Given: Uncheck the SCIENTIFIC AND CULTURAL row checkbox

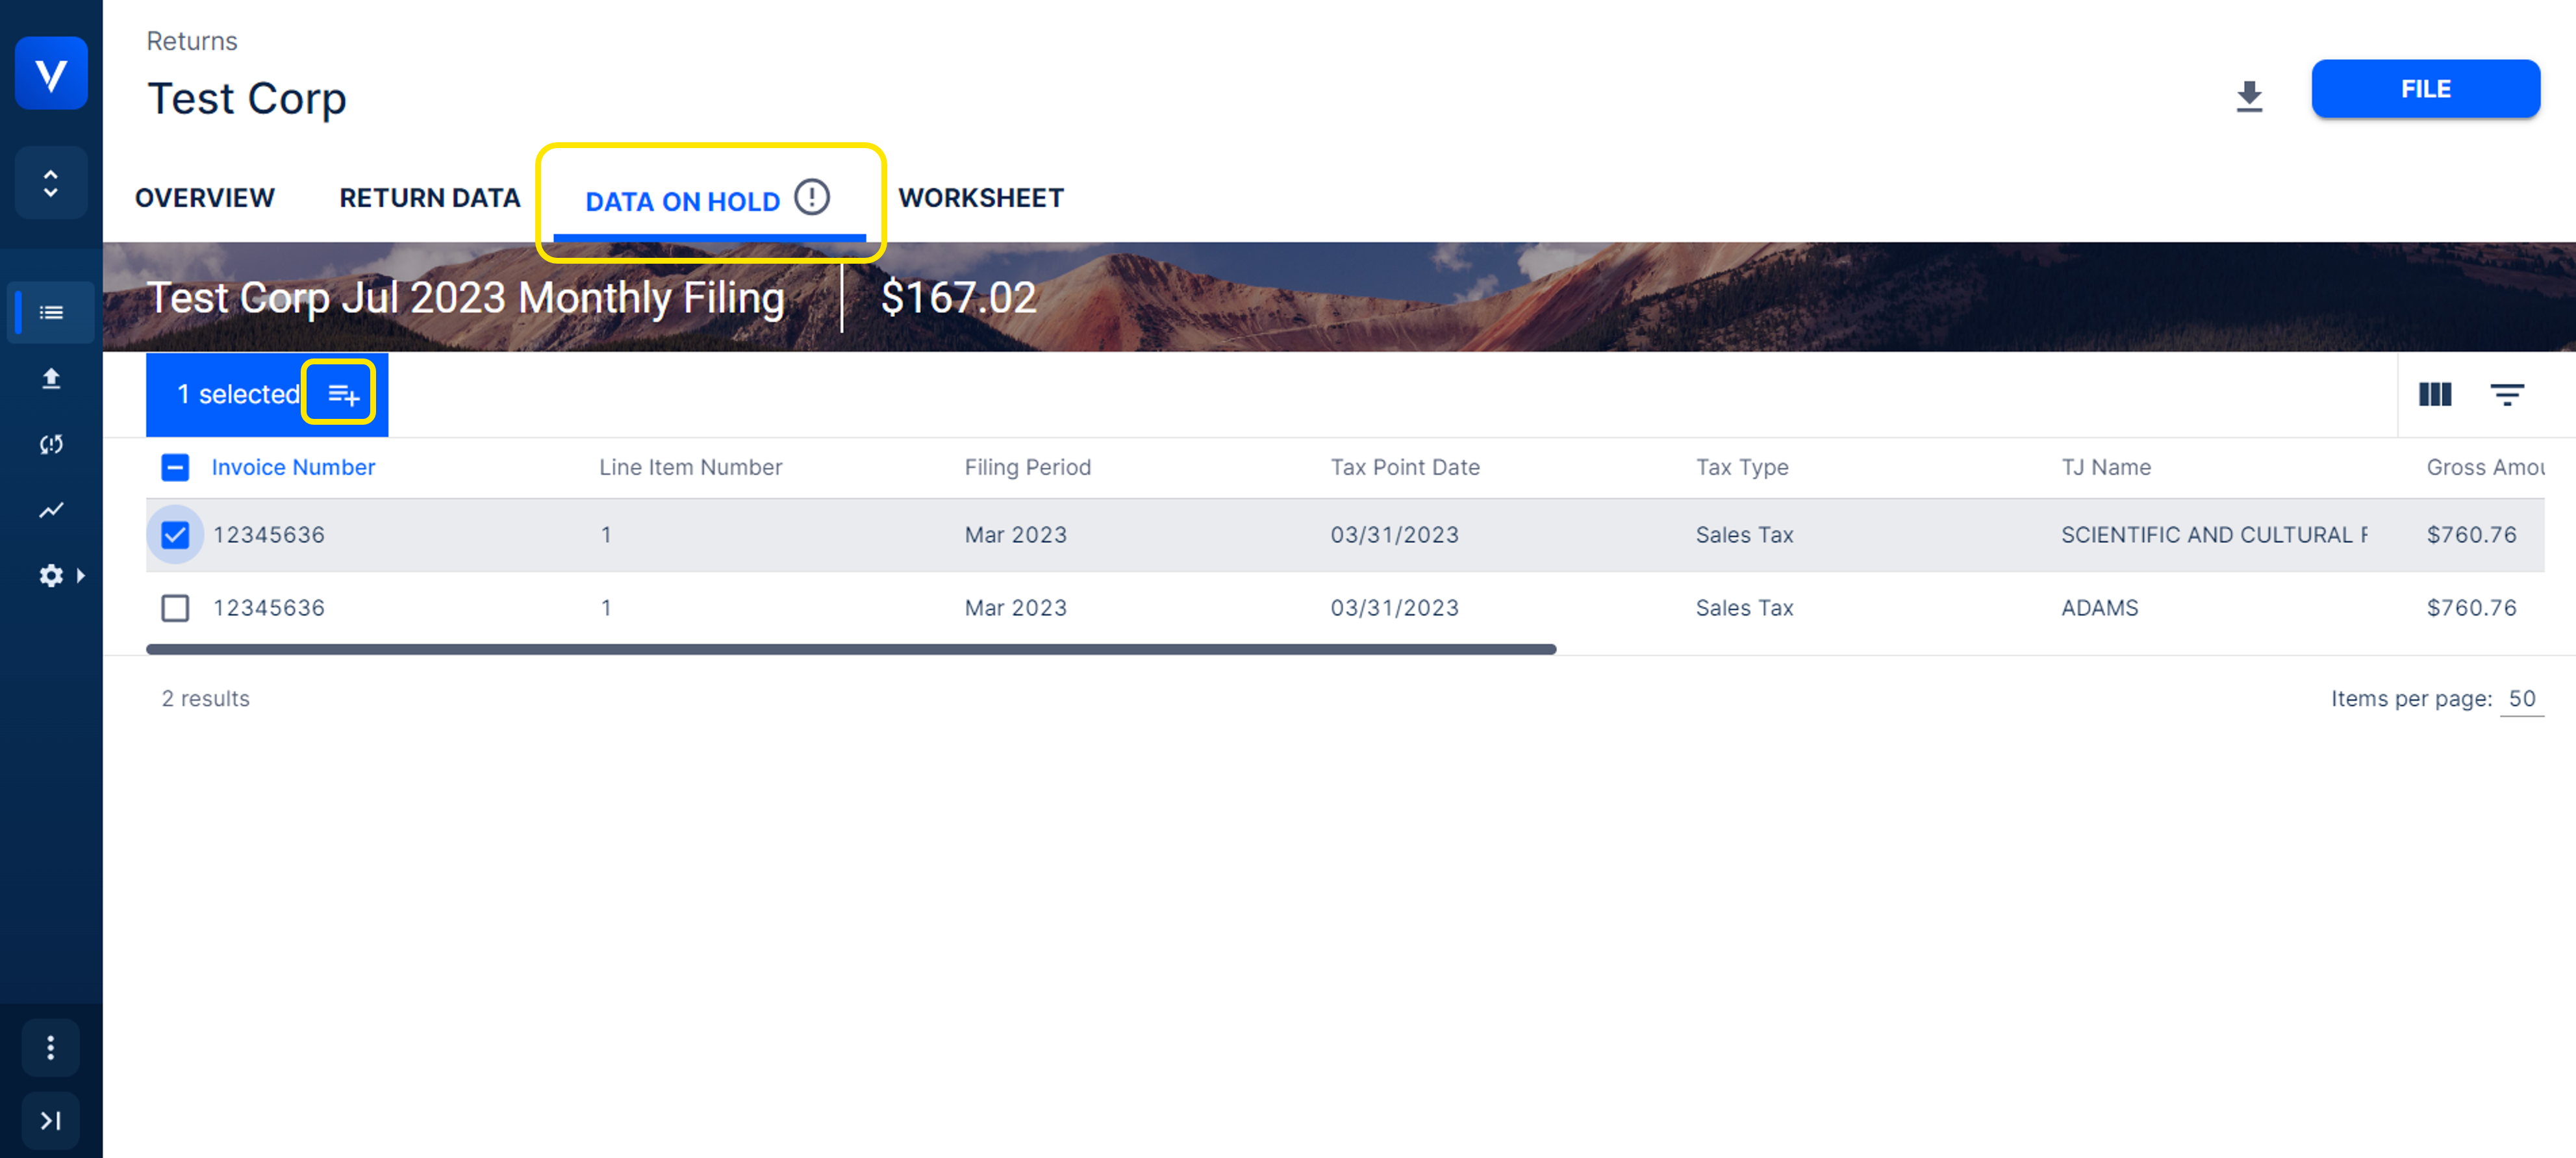Looking at the screenshot, I should coord(175,535).
